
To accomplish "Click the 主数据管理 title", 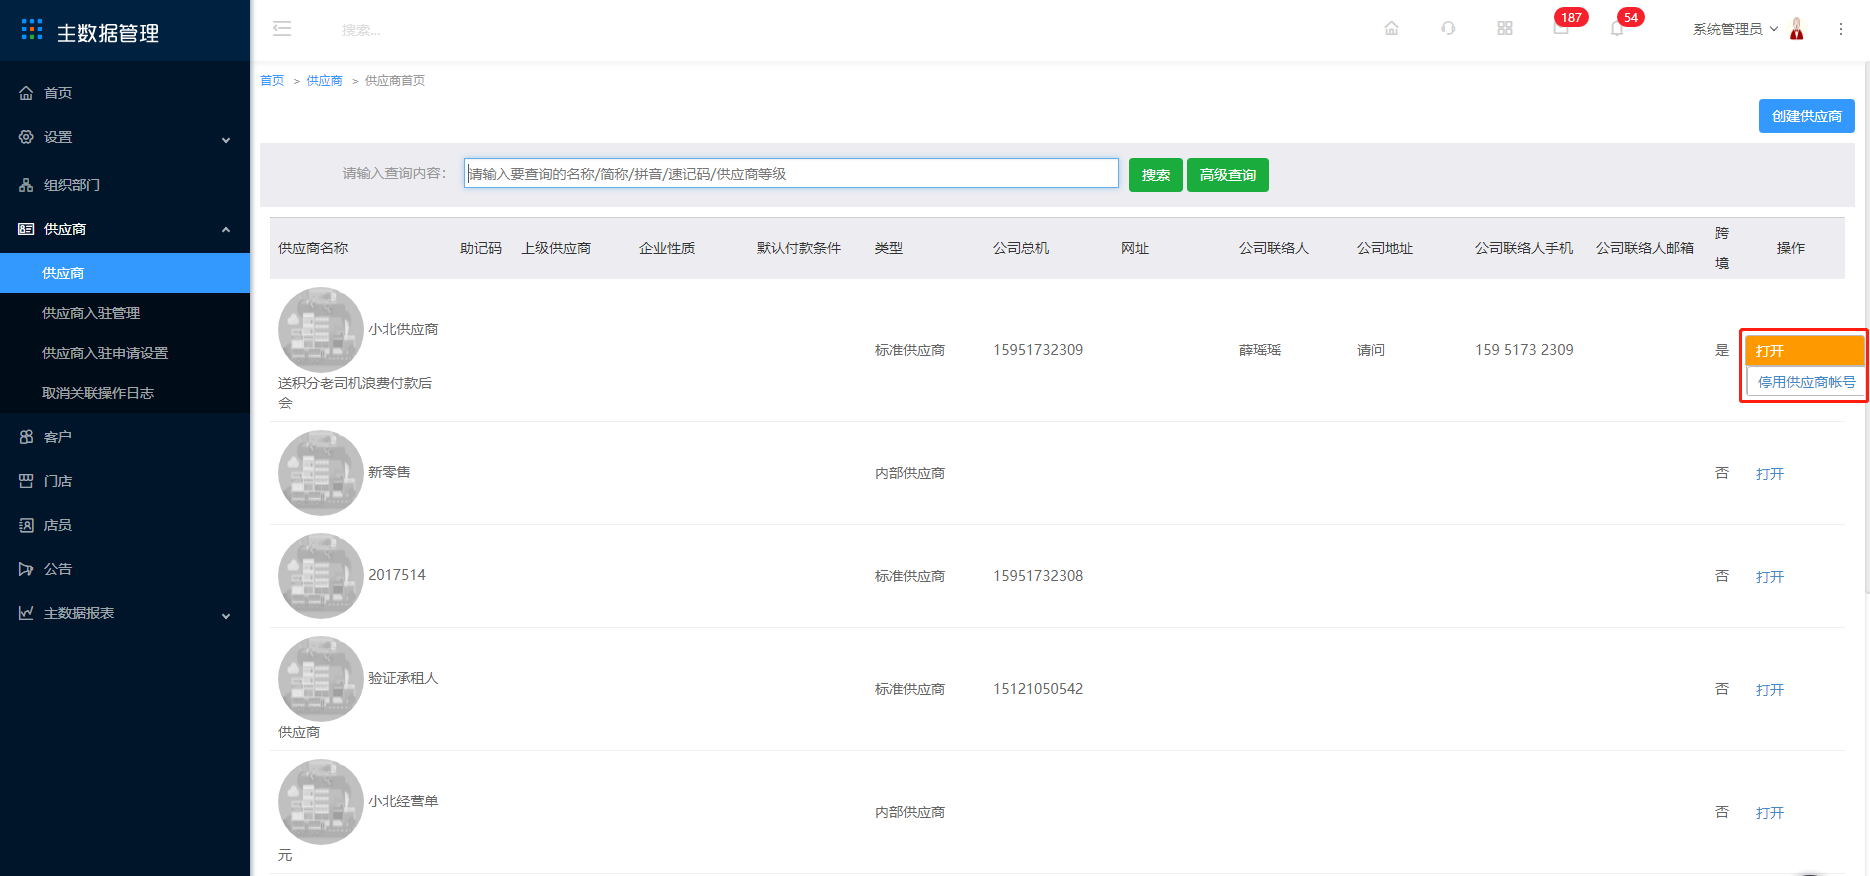I will [x=108, y=33].
